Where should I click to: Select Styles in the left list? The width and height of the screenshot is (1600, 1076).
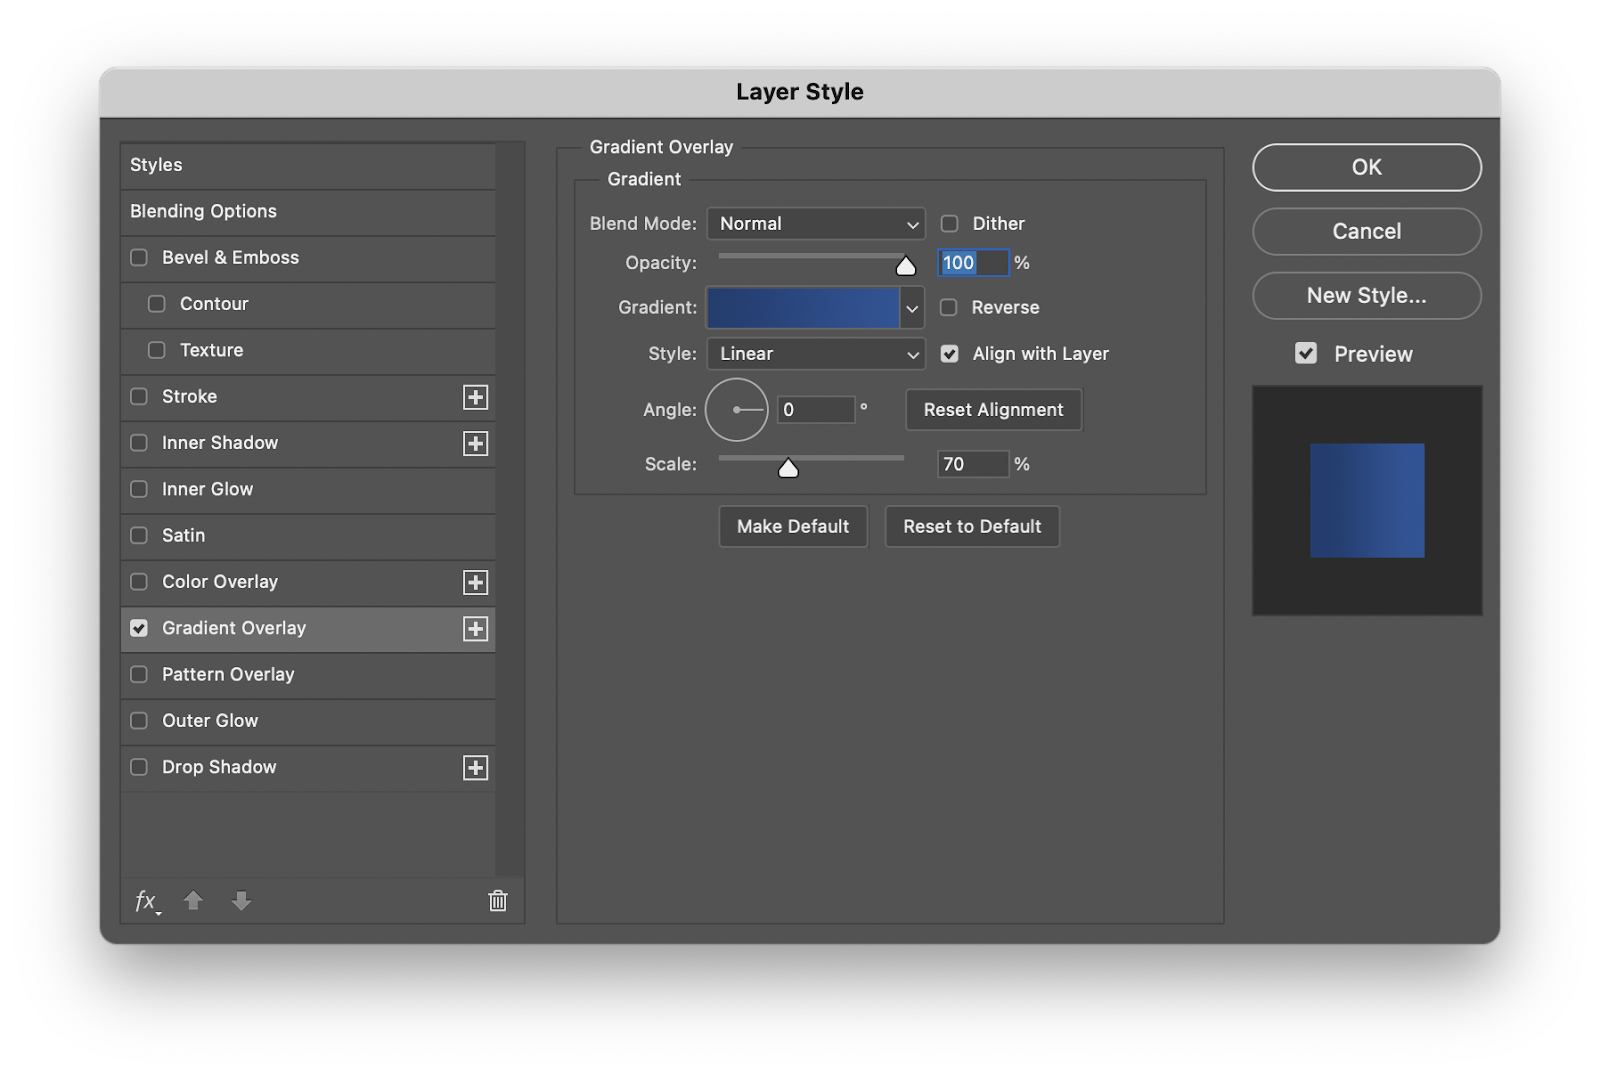tap(308, 166)
